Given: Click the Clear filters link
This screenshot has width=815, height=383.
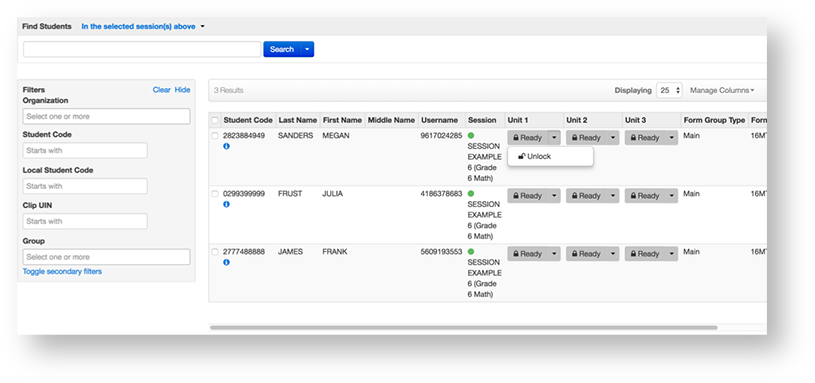Looking at the screenshot, I should [x=162, y=90].
